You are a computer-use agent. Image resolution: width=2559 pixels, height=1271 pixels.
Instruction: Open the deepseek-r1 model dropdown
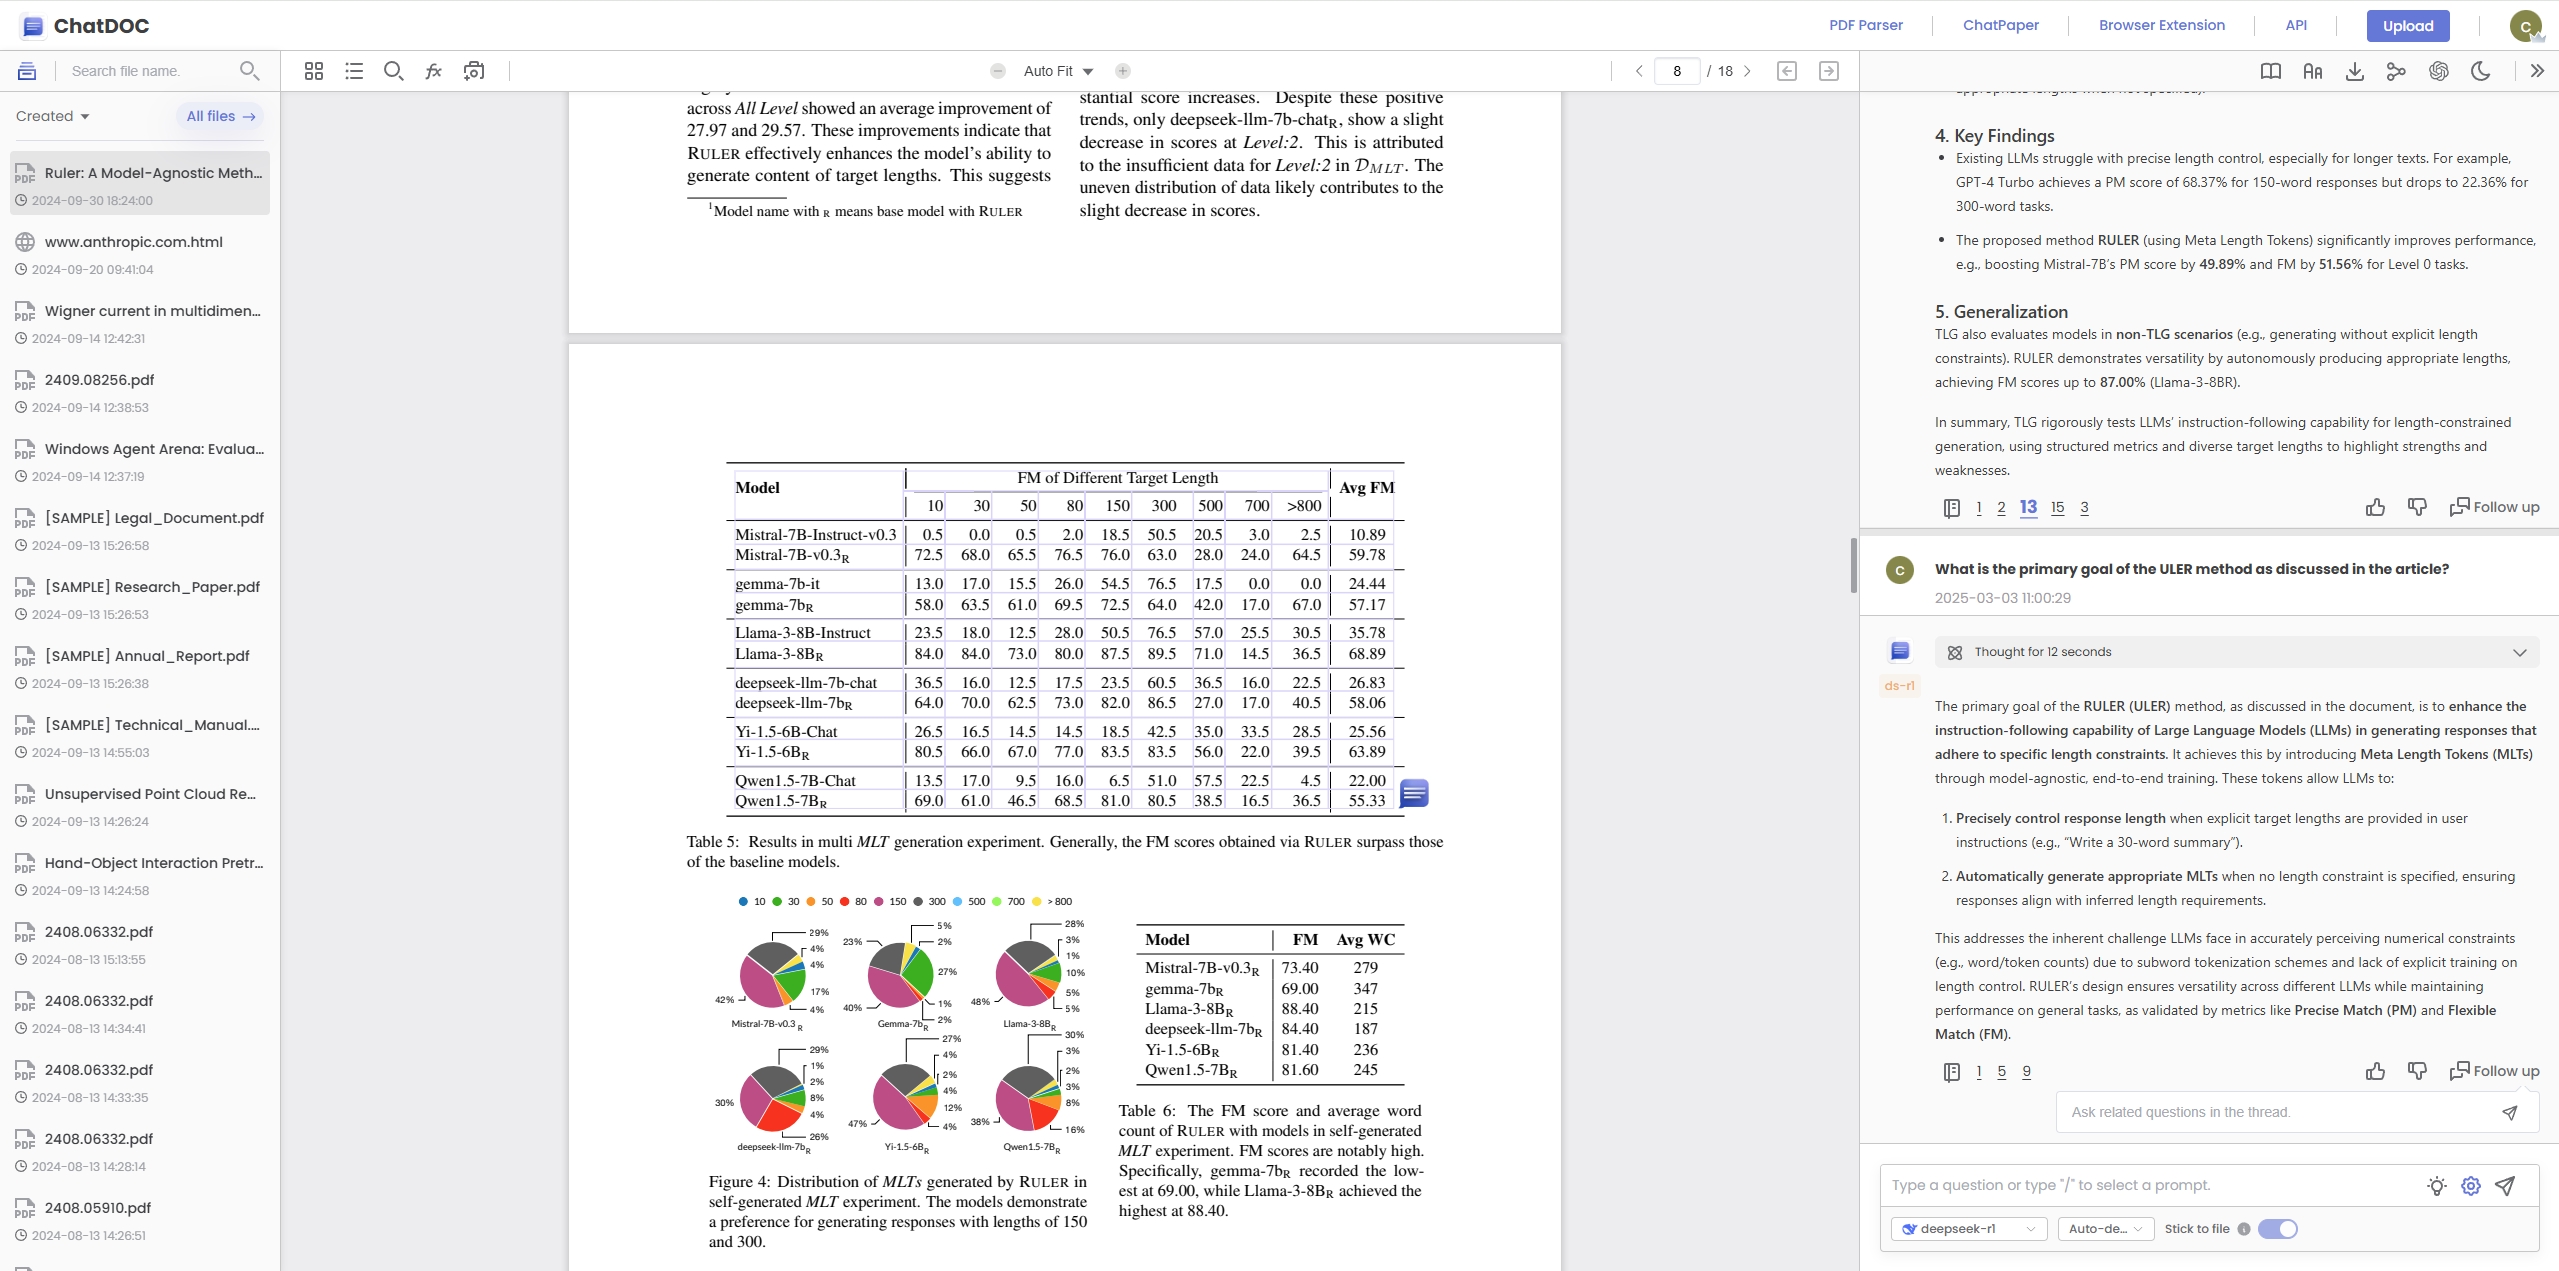point(1968,1229)
